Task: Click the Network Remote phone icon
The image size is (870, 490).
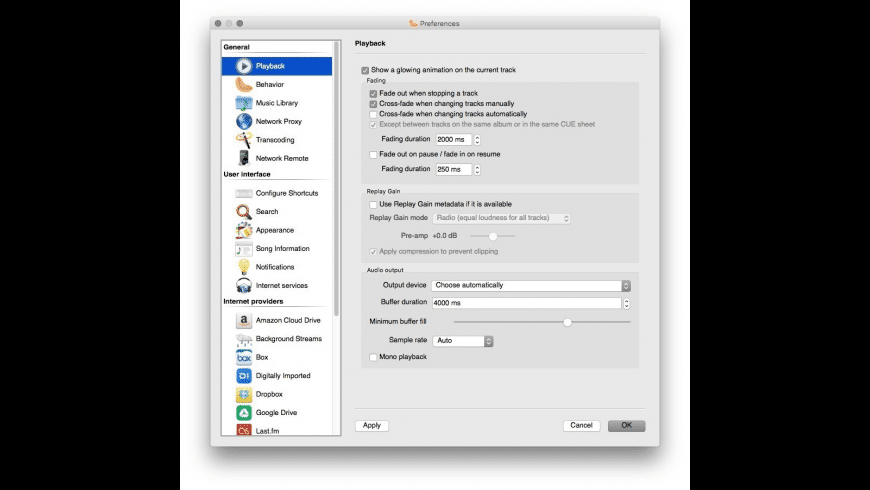Action: 243,158
